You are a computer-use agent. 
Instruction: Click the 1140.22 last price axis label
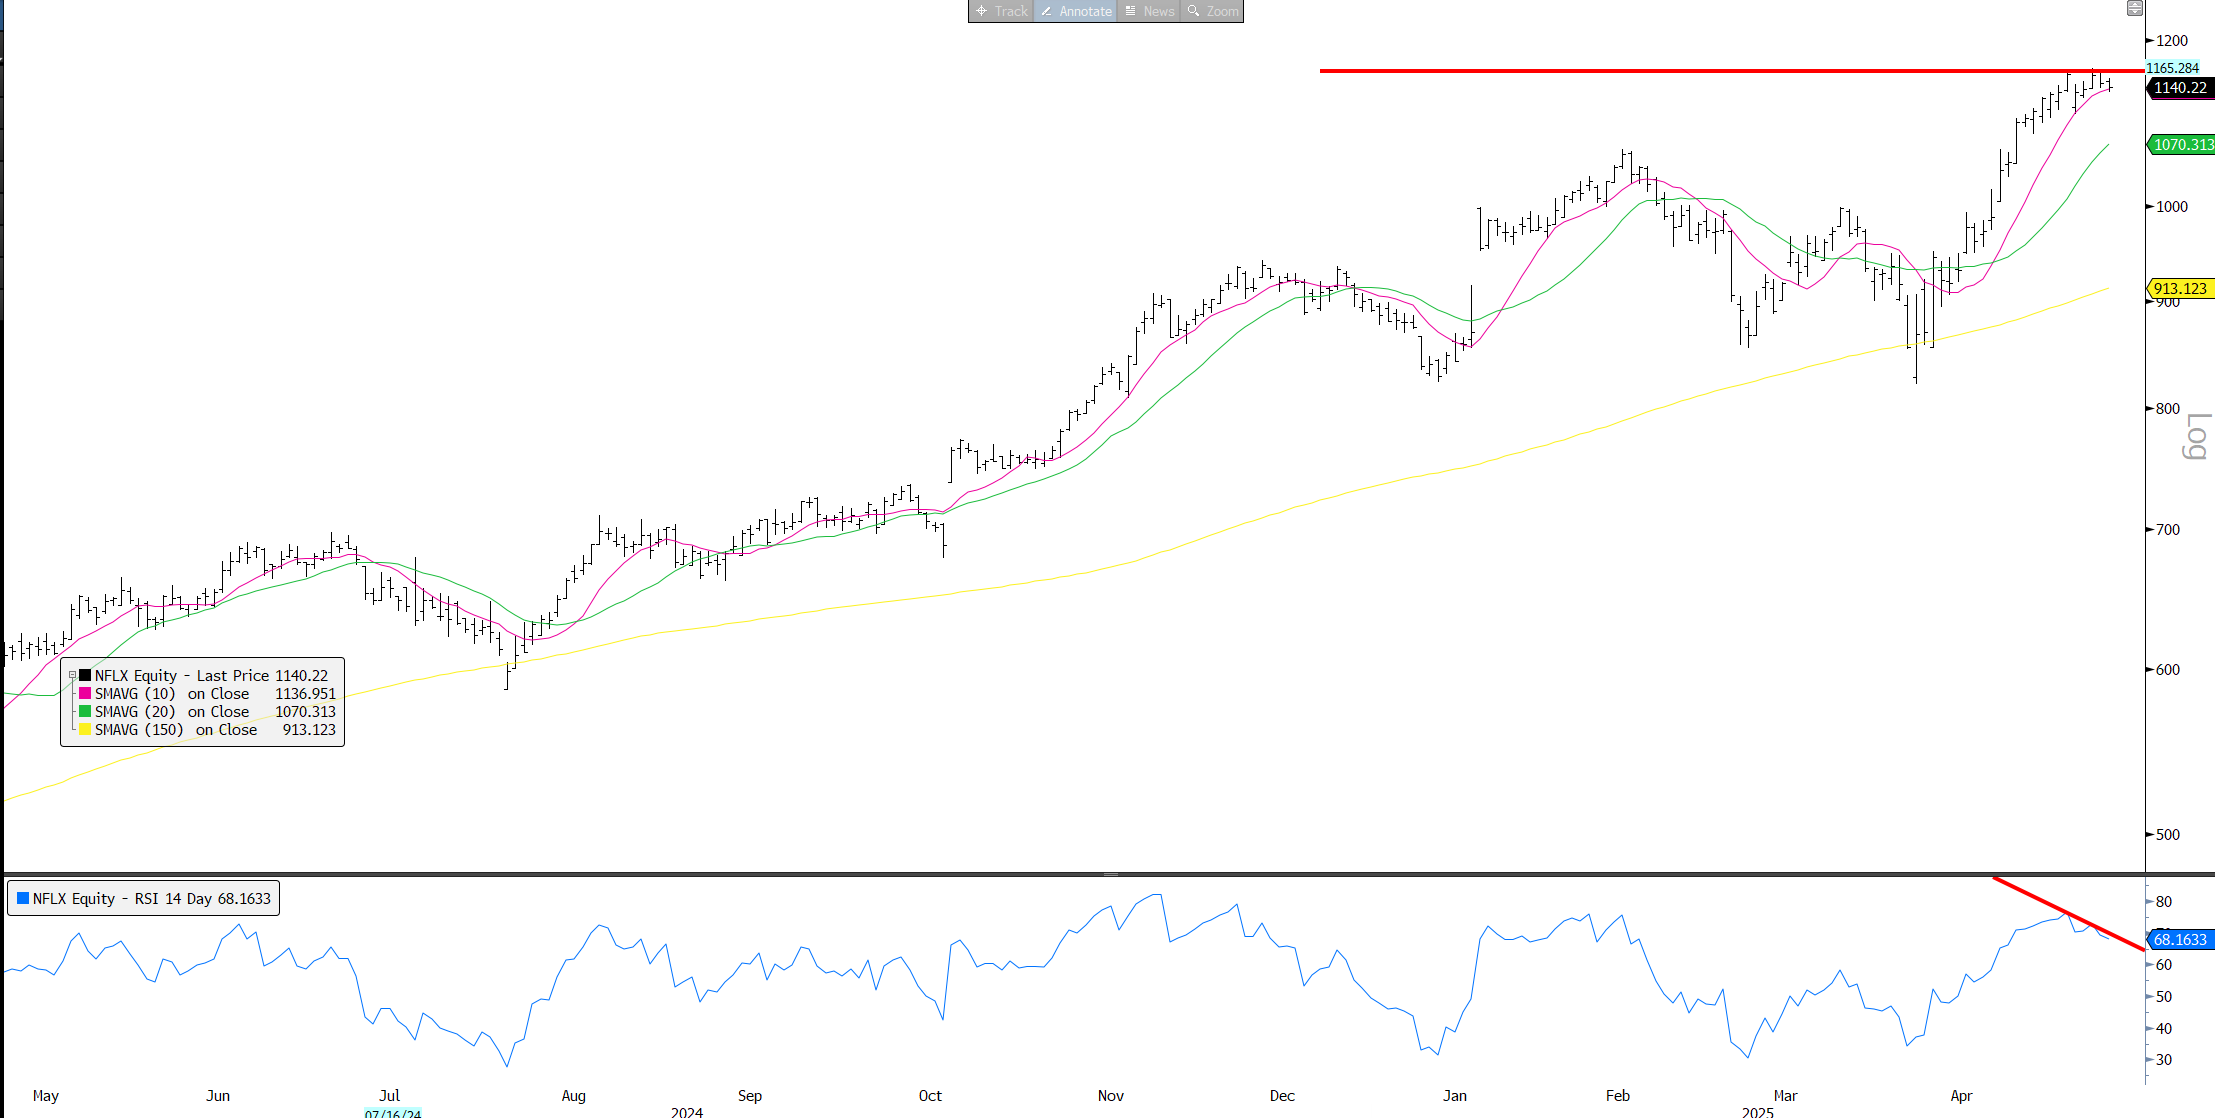tap(2180, 88)
